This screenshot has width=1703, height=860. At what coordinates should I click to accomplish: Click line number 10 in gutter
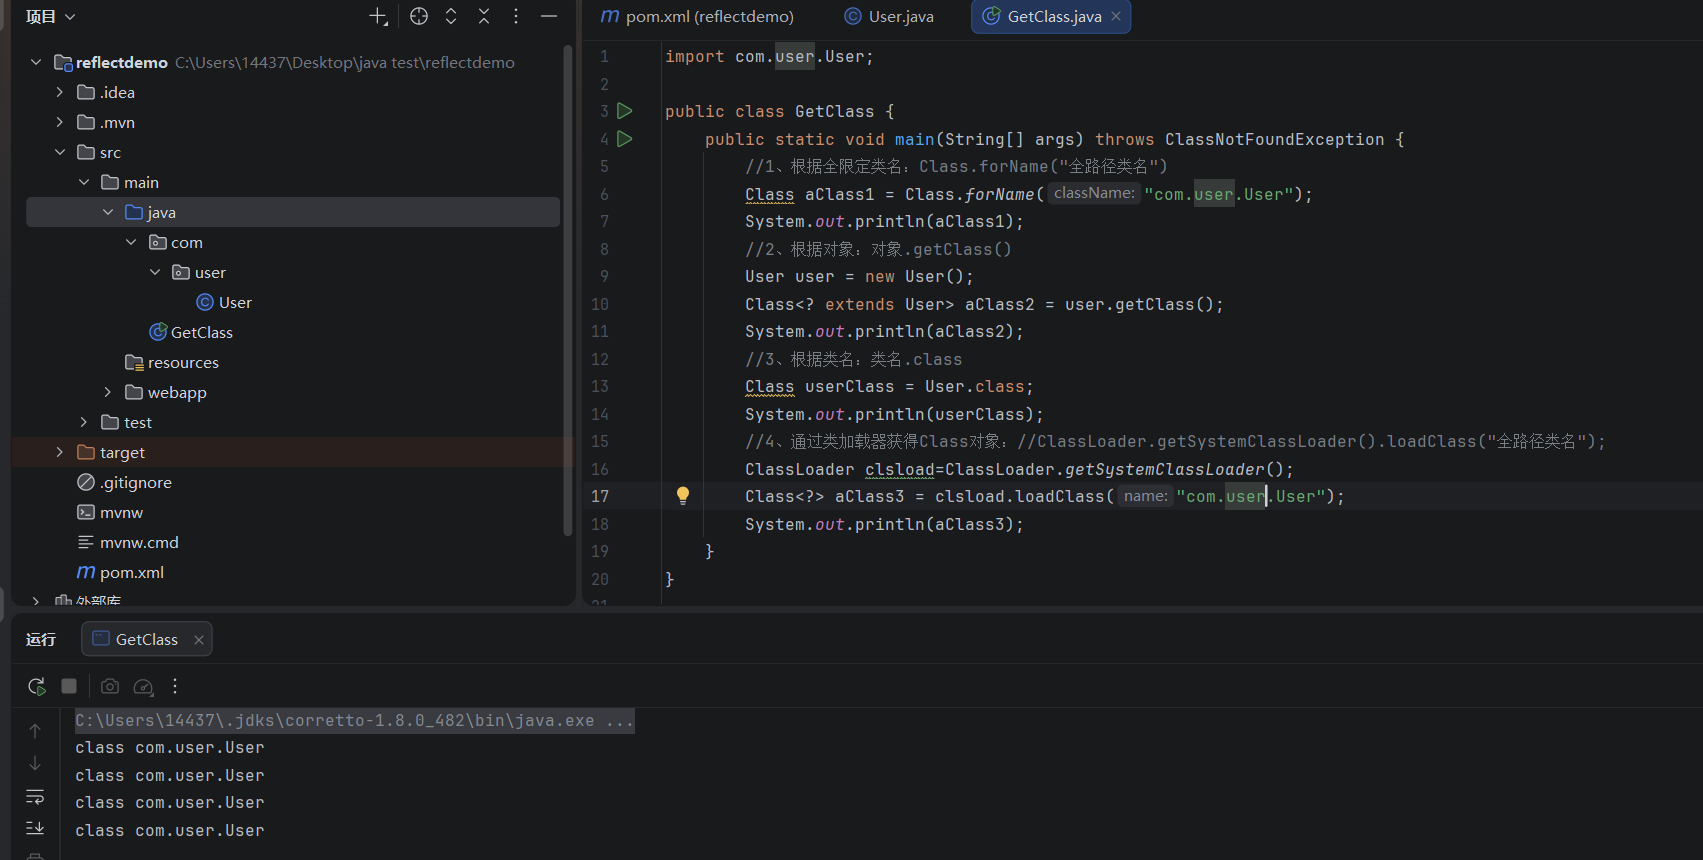coord(600,304)
